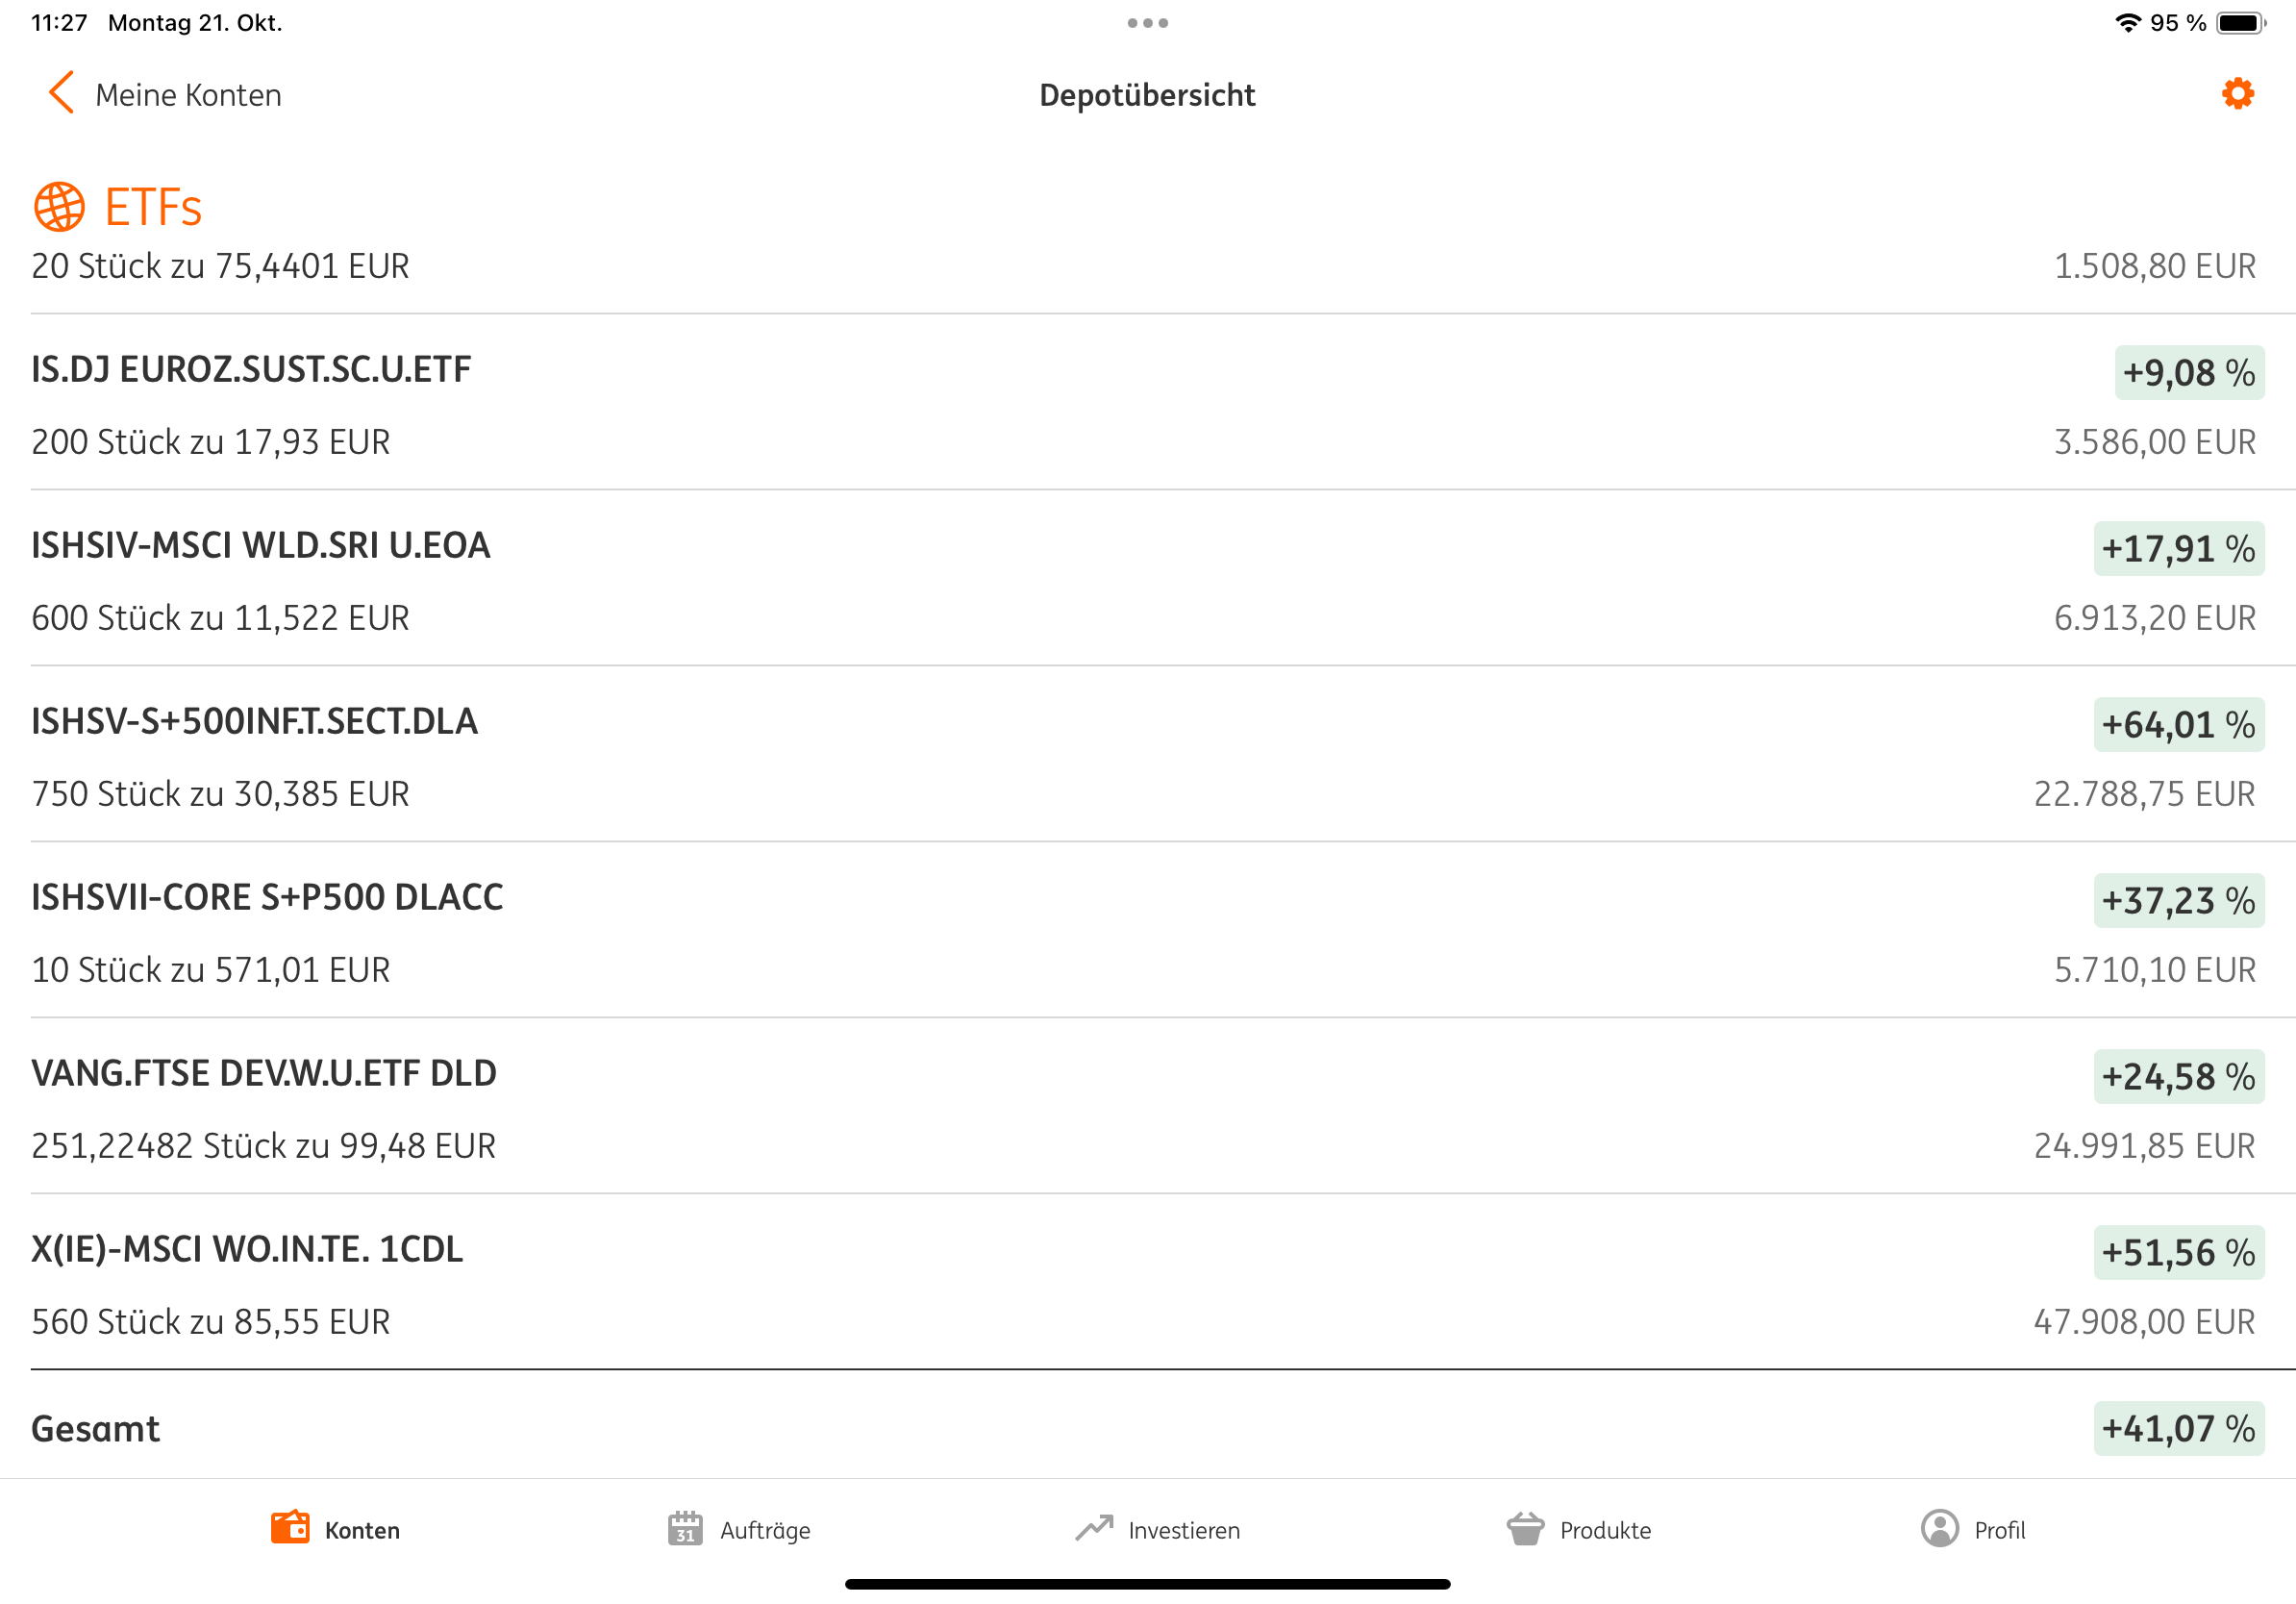Image resolution: width=2296 pixels, height=1604 pixels.
Task: Tap the Gesamt +41,07 % badge
Action: [x=2178, y=1429]
